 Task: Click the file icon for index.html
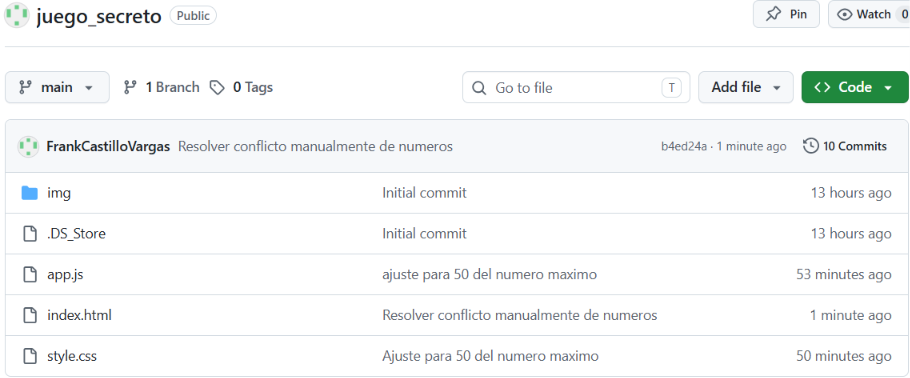(30, 315)
